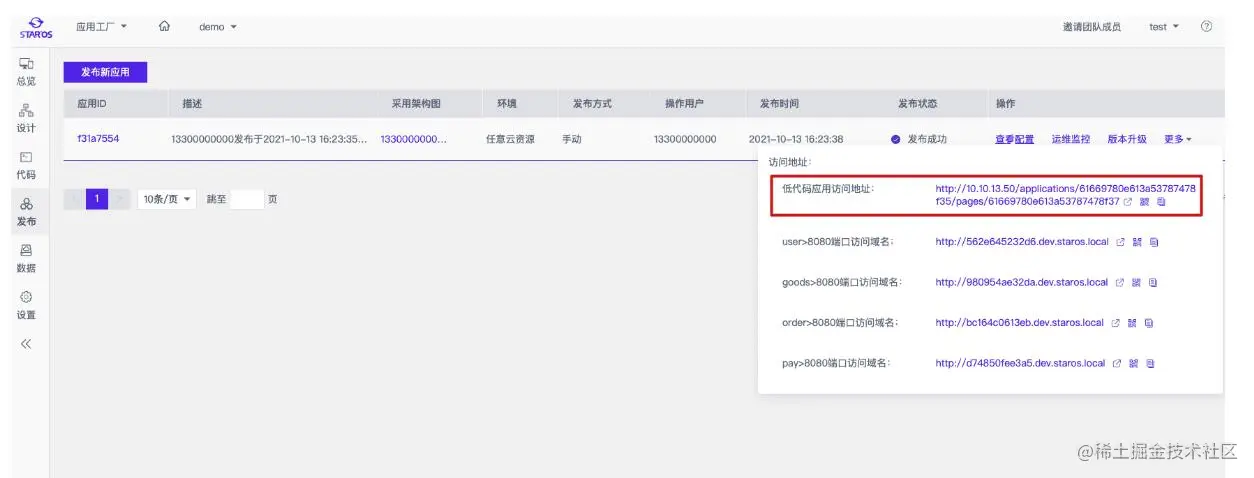Open pay 8080 domain external link icon

(x=1117, y=364)
